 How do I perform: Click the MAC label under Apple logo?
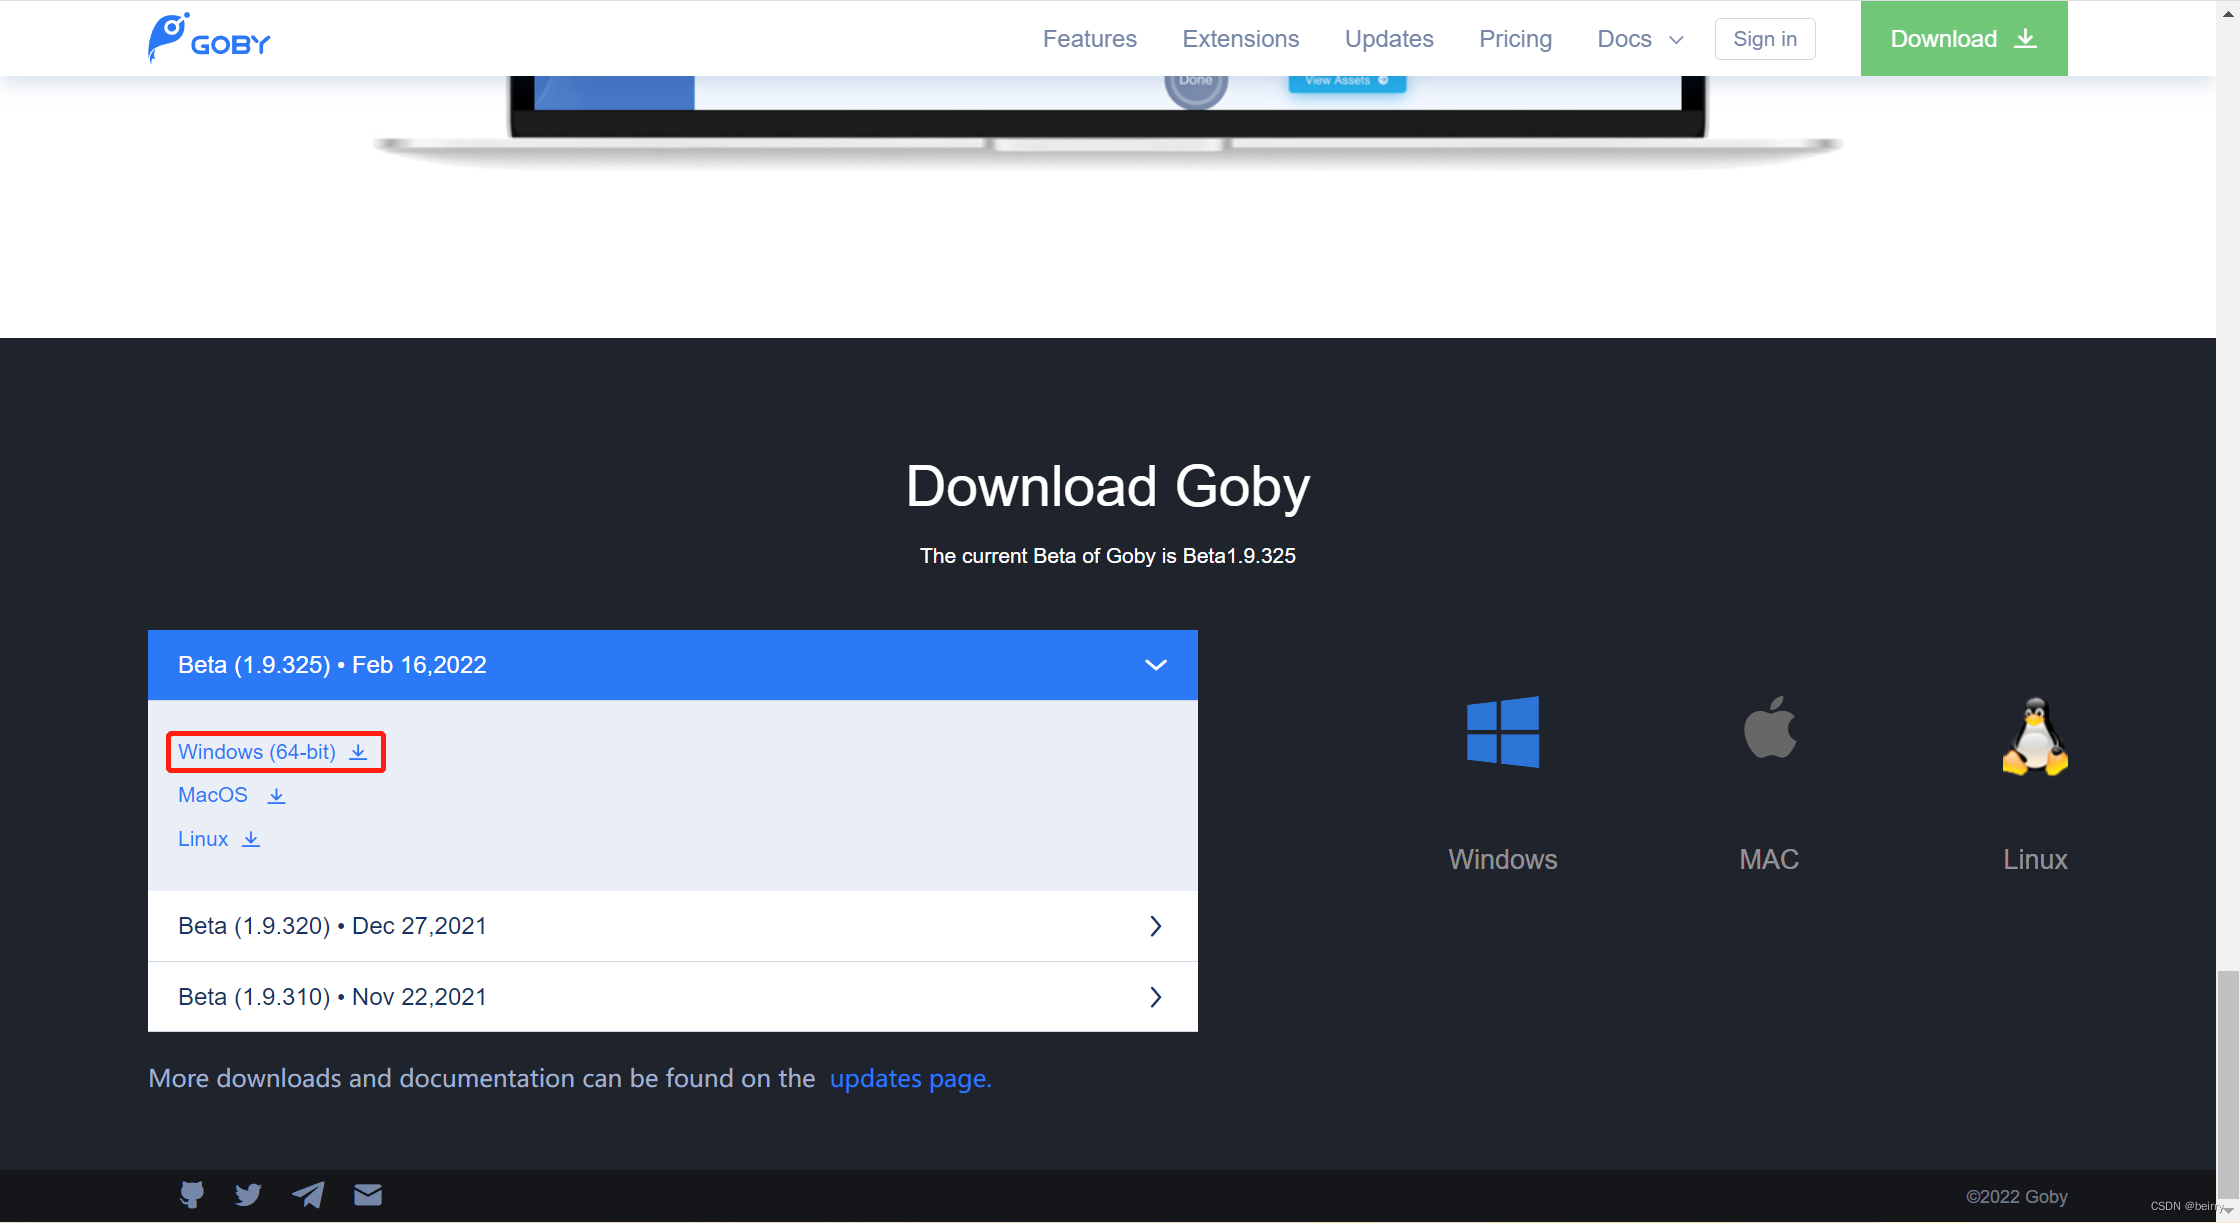(1768, 859)
